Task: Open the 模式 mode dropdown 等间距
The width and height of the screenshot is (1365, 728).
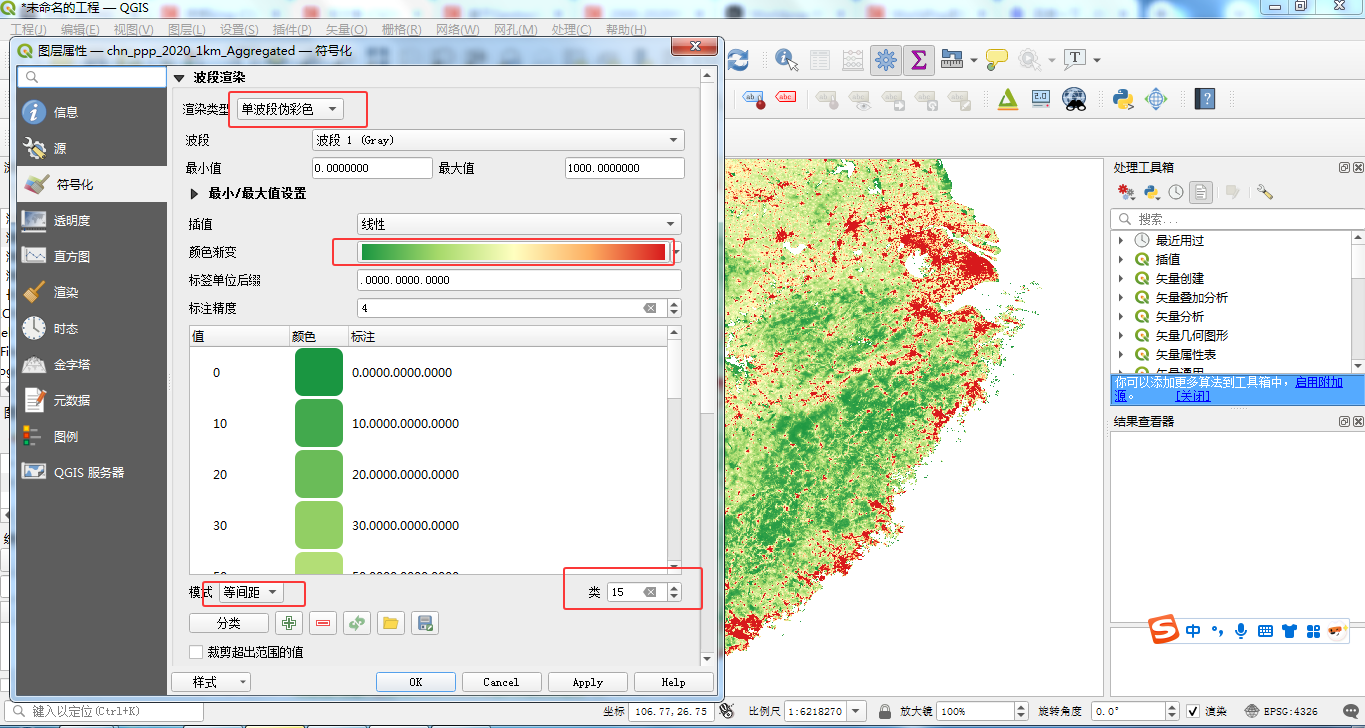Action: tap(251, 592)
